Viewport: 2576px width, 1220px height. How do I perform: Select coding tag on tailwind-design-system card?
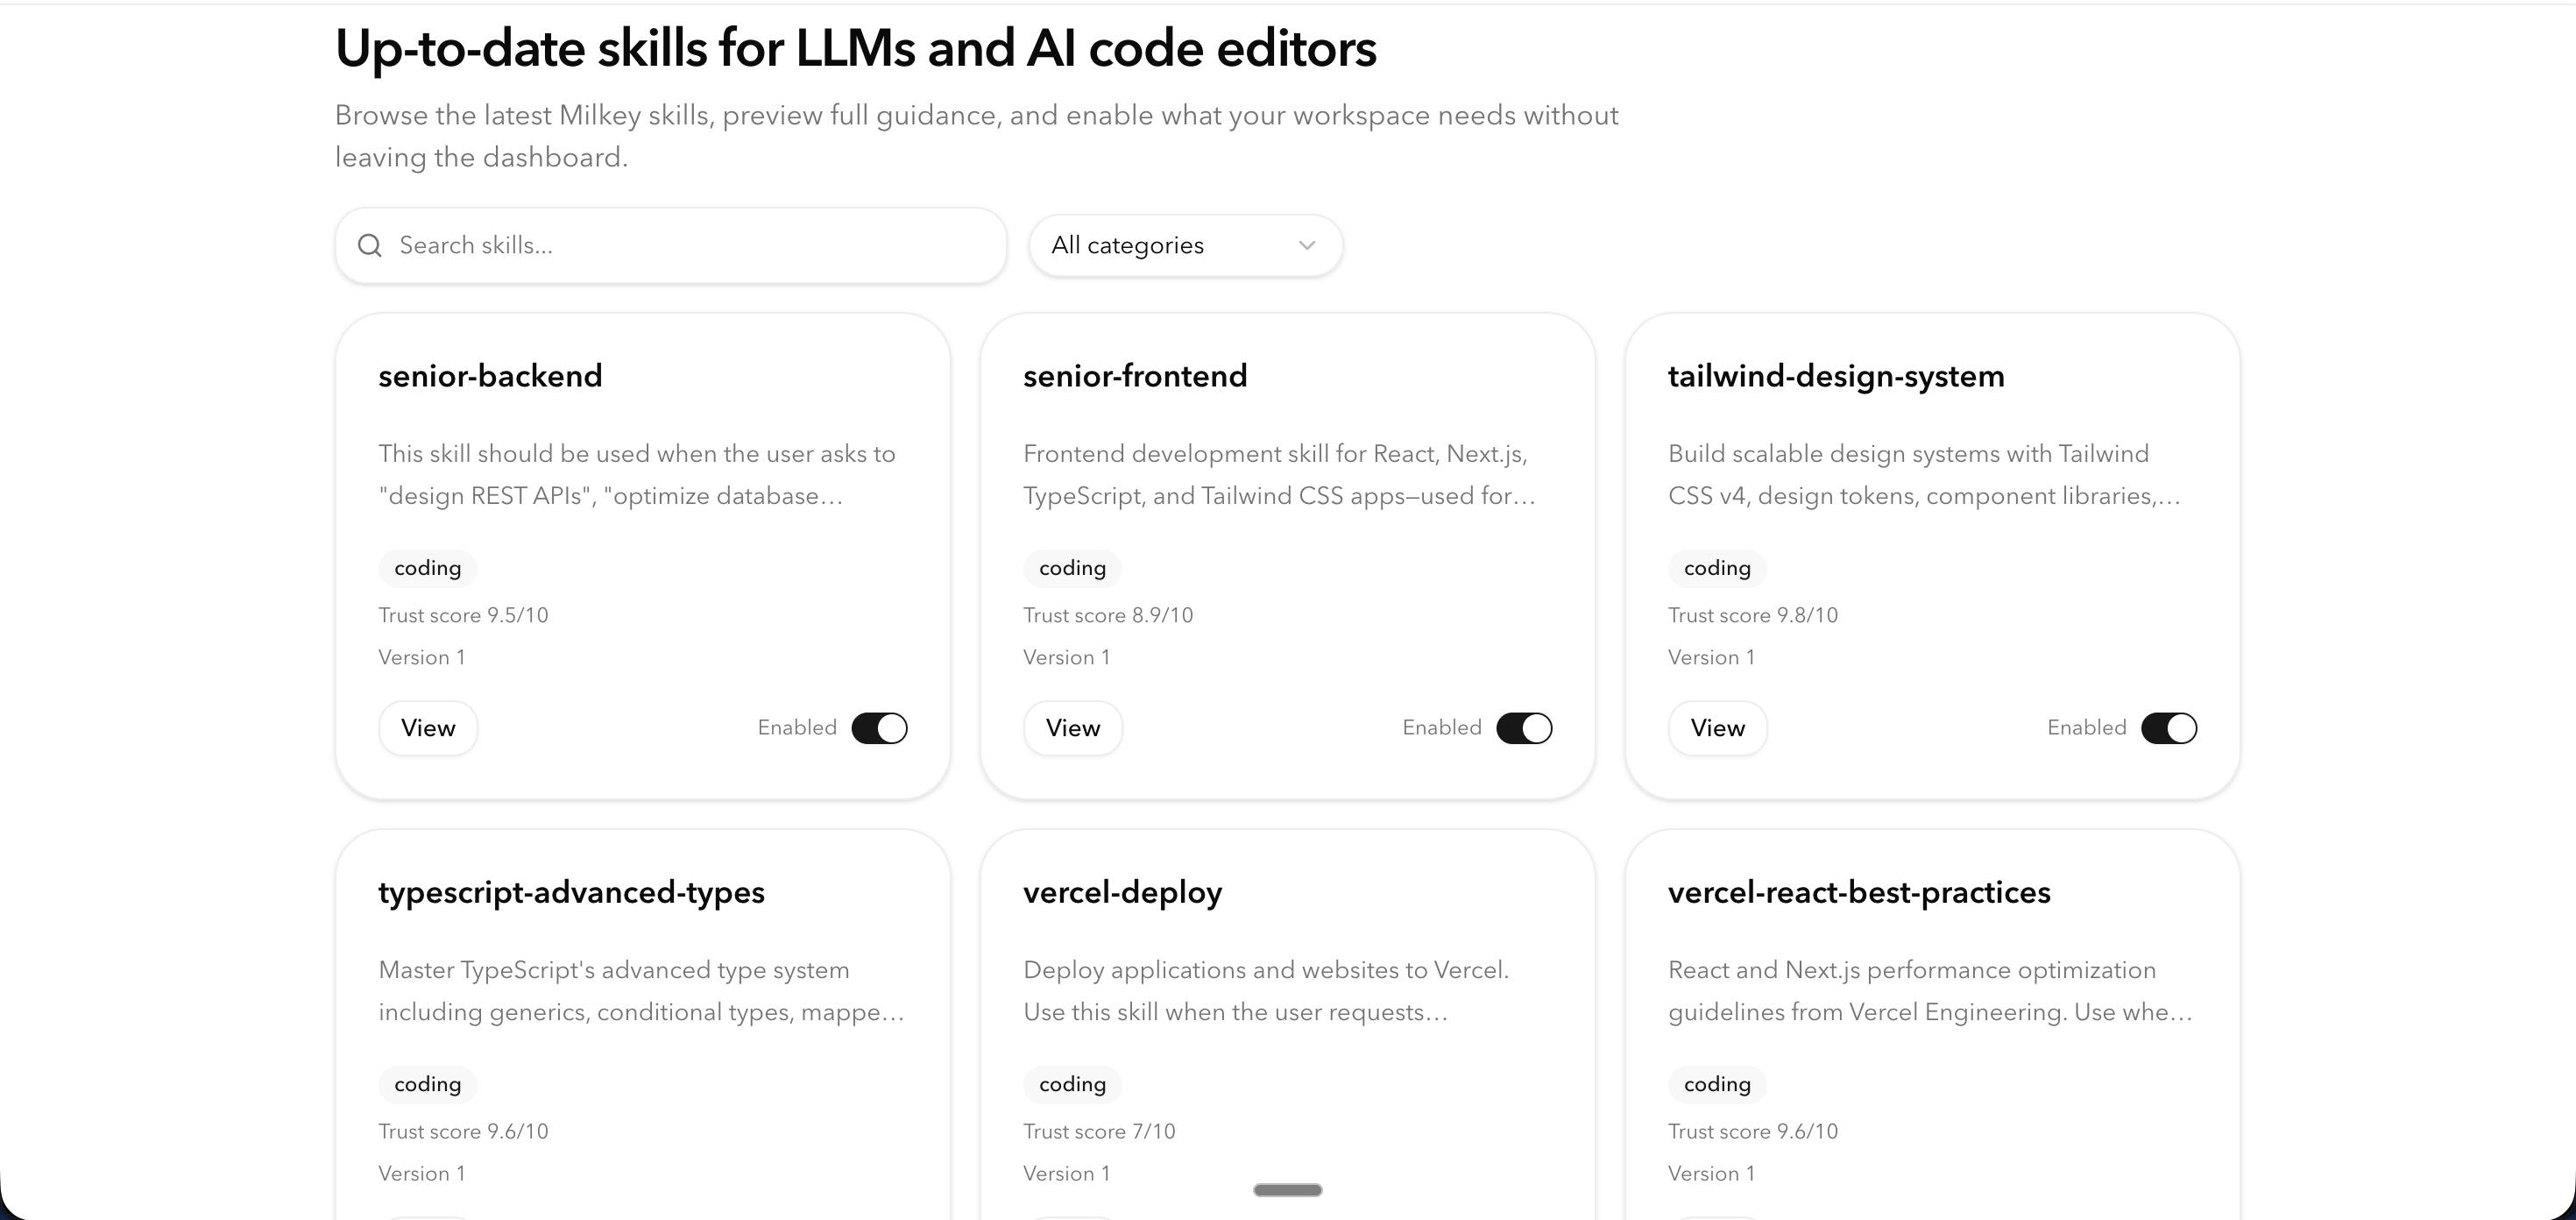1716,568
